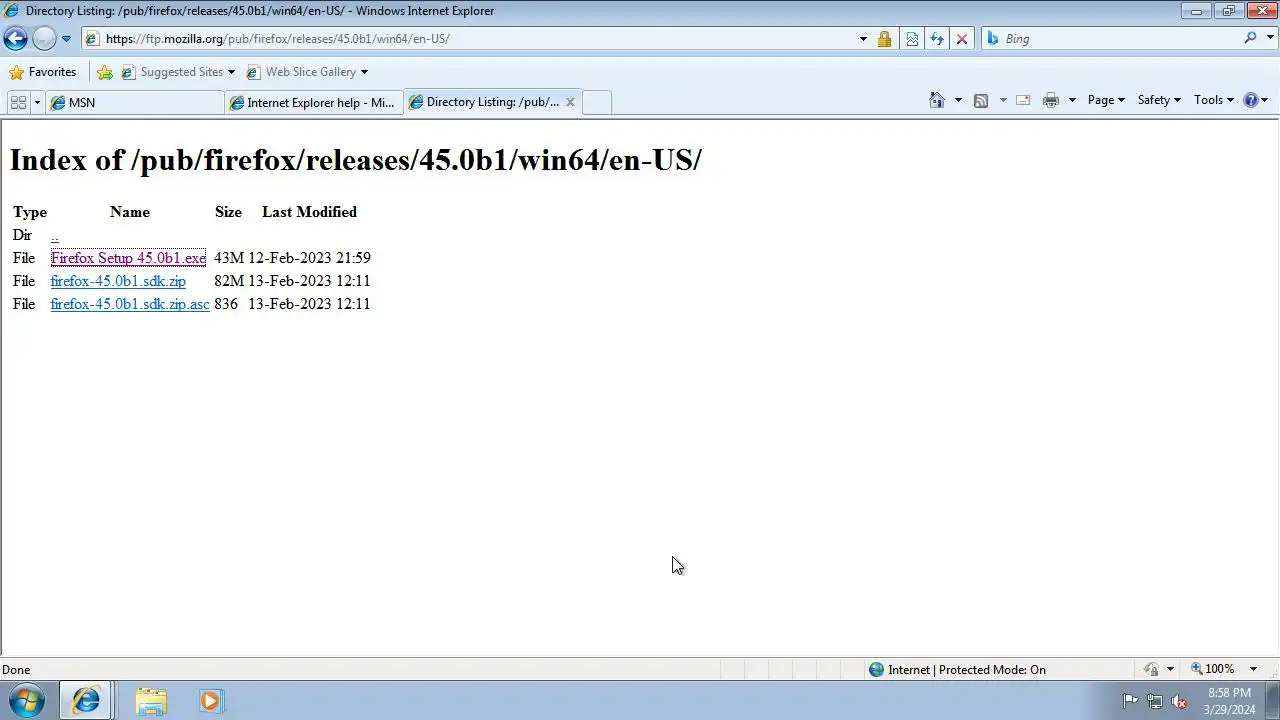The image size is (1280, 720).
Task: Click the '43M' size cell
Action: [228, 258]
